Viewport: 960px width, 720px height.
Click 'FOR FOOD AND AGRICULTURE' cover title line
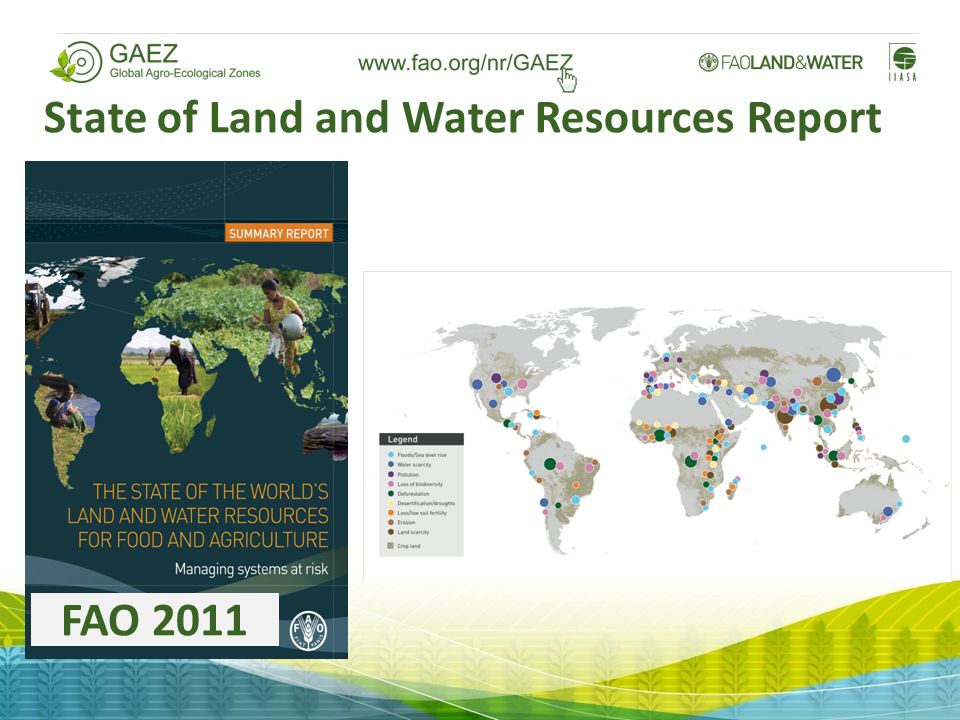[x=203, y=539]
